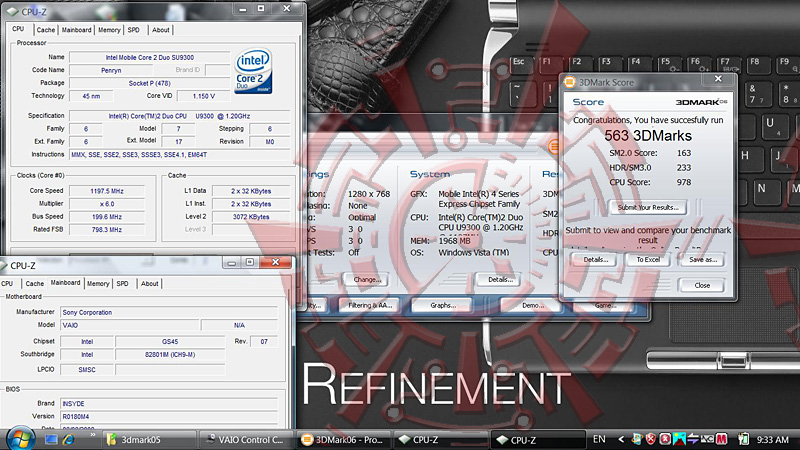The image size is (800, 450).
Task: Click the Core VID value 1.150 V
Action: click(204, 96)
